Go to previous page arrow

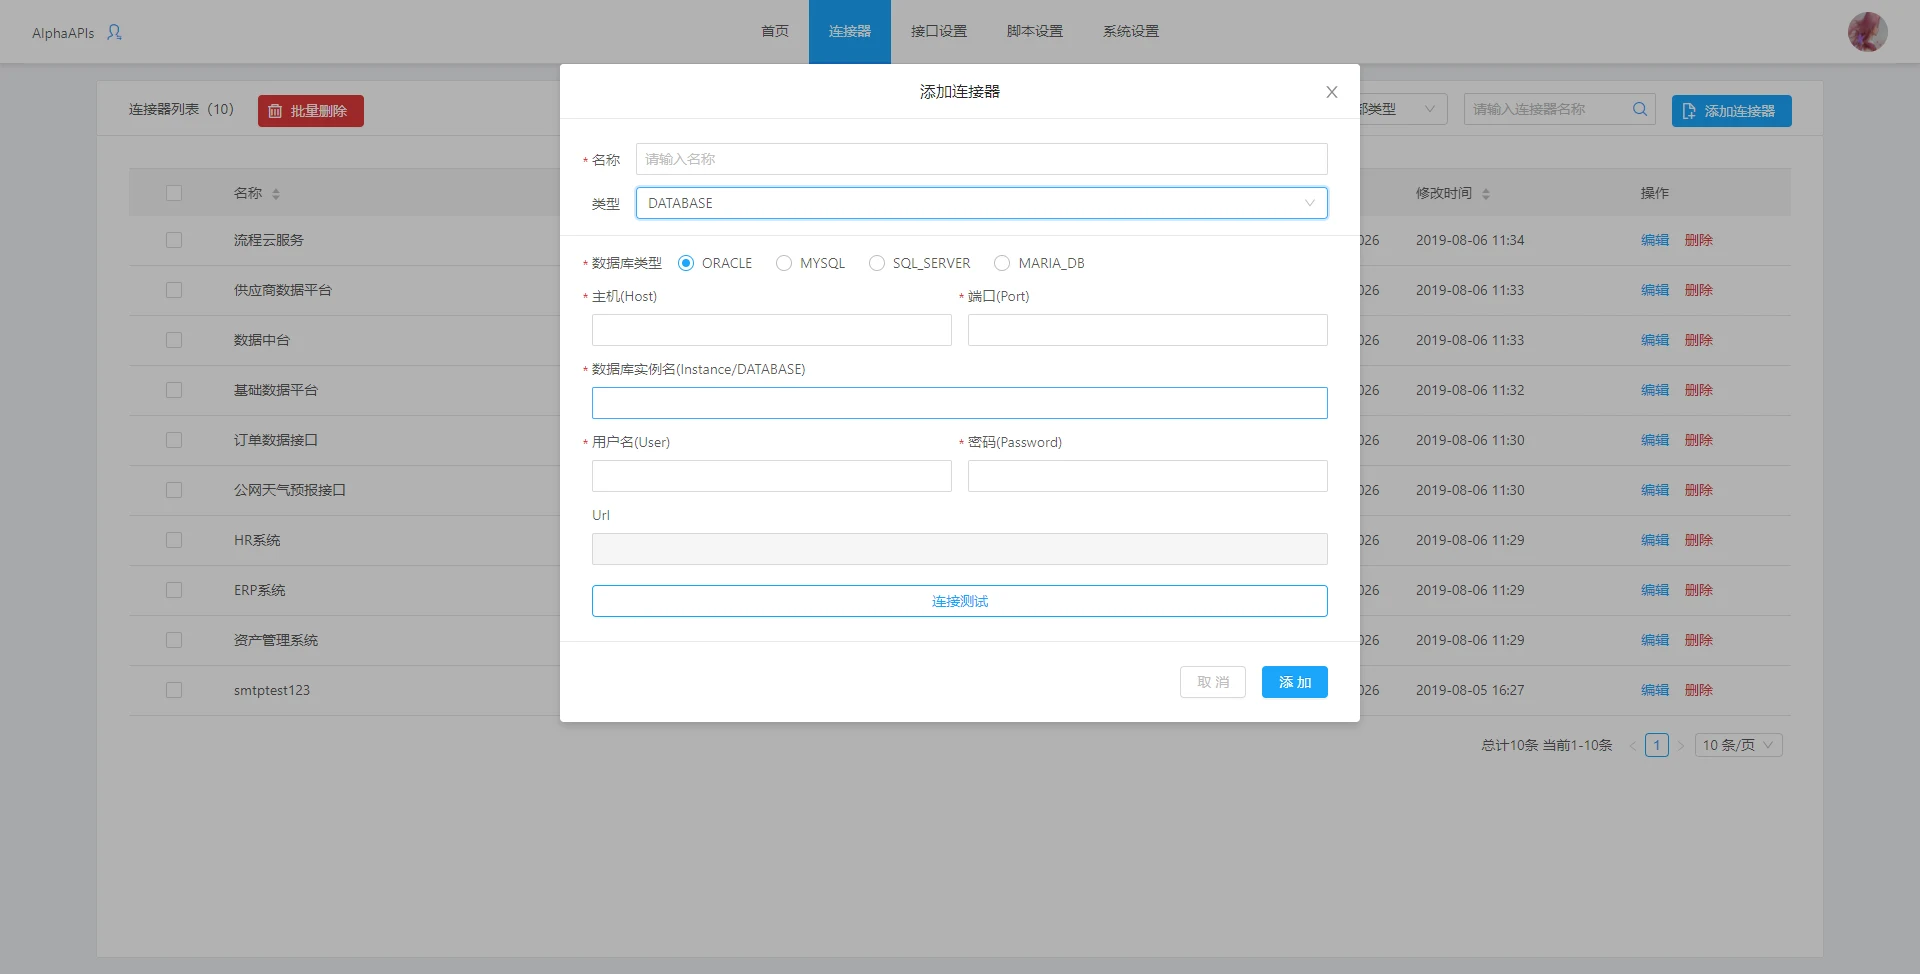click(x=1633, y=745)
